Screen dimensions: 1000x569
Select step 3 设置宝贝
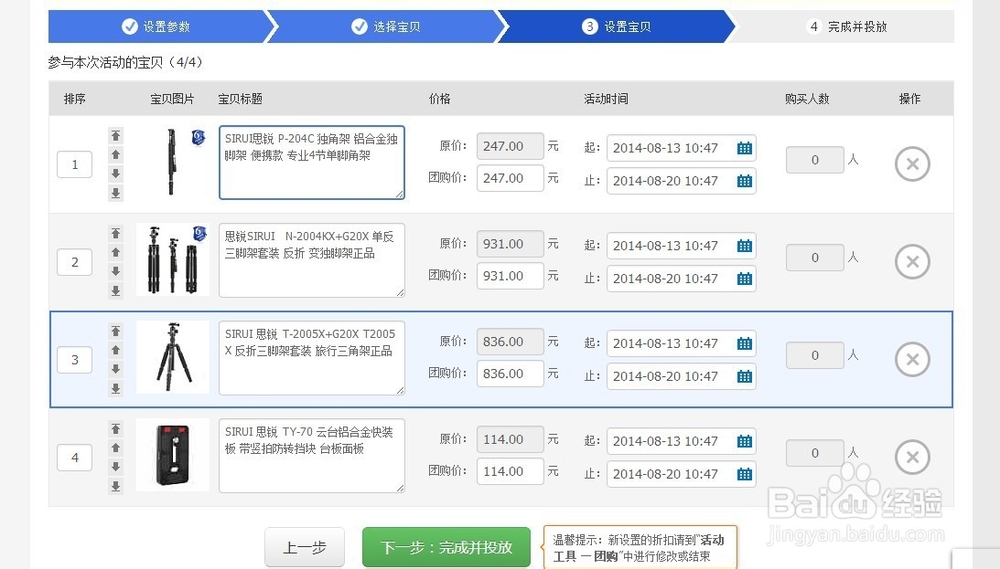pos(617,26)
